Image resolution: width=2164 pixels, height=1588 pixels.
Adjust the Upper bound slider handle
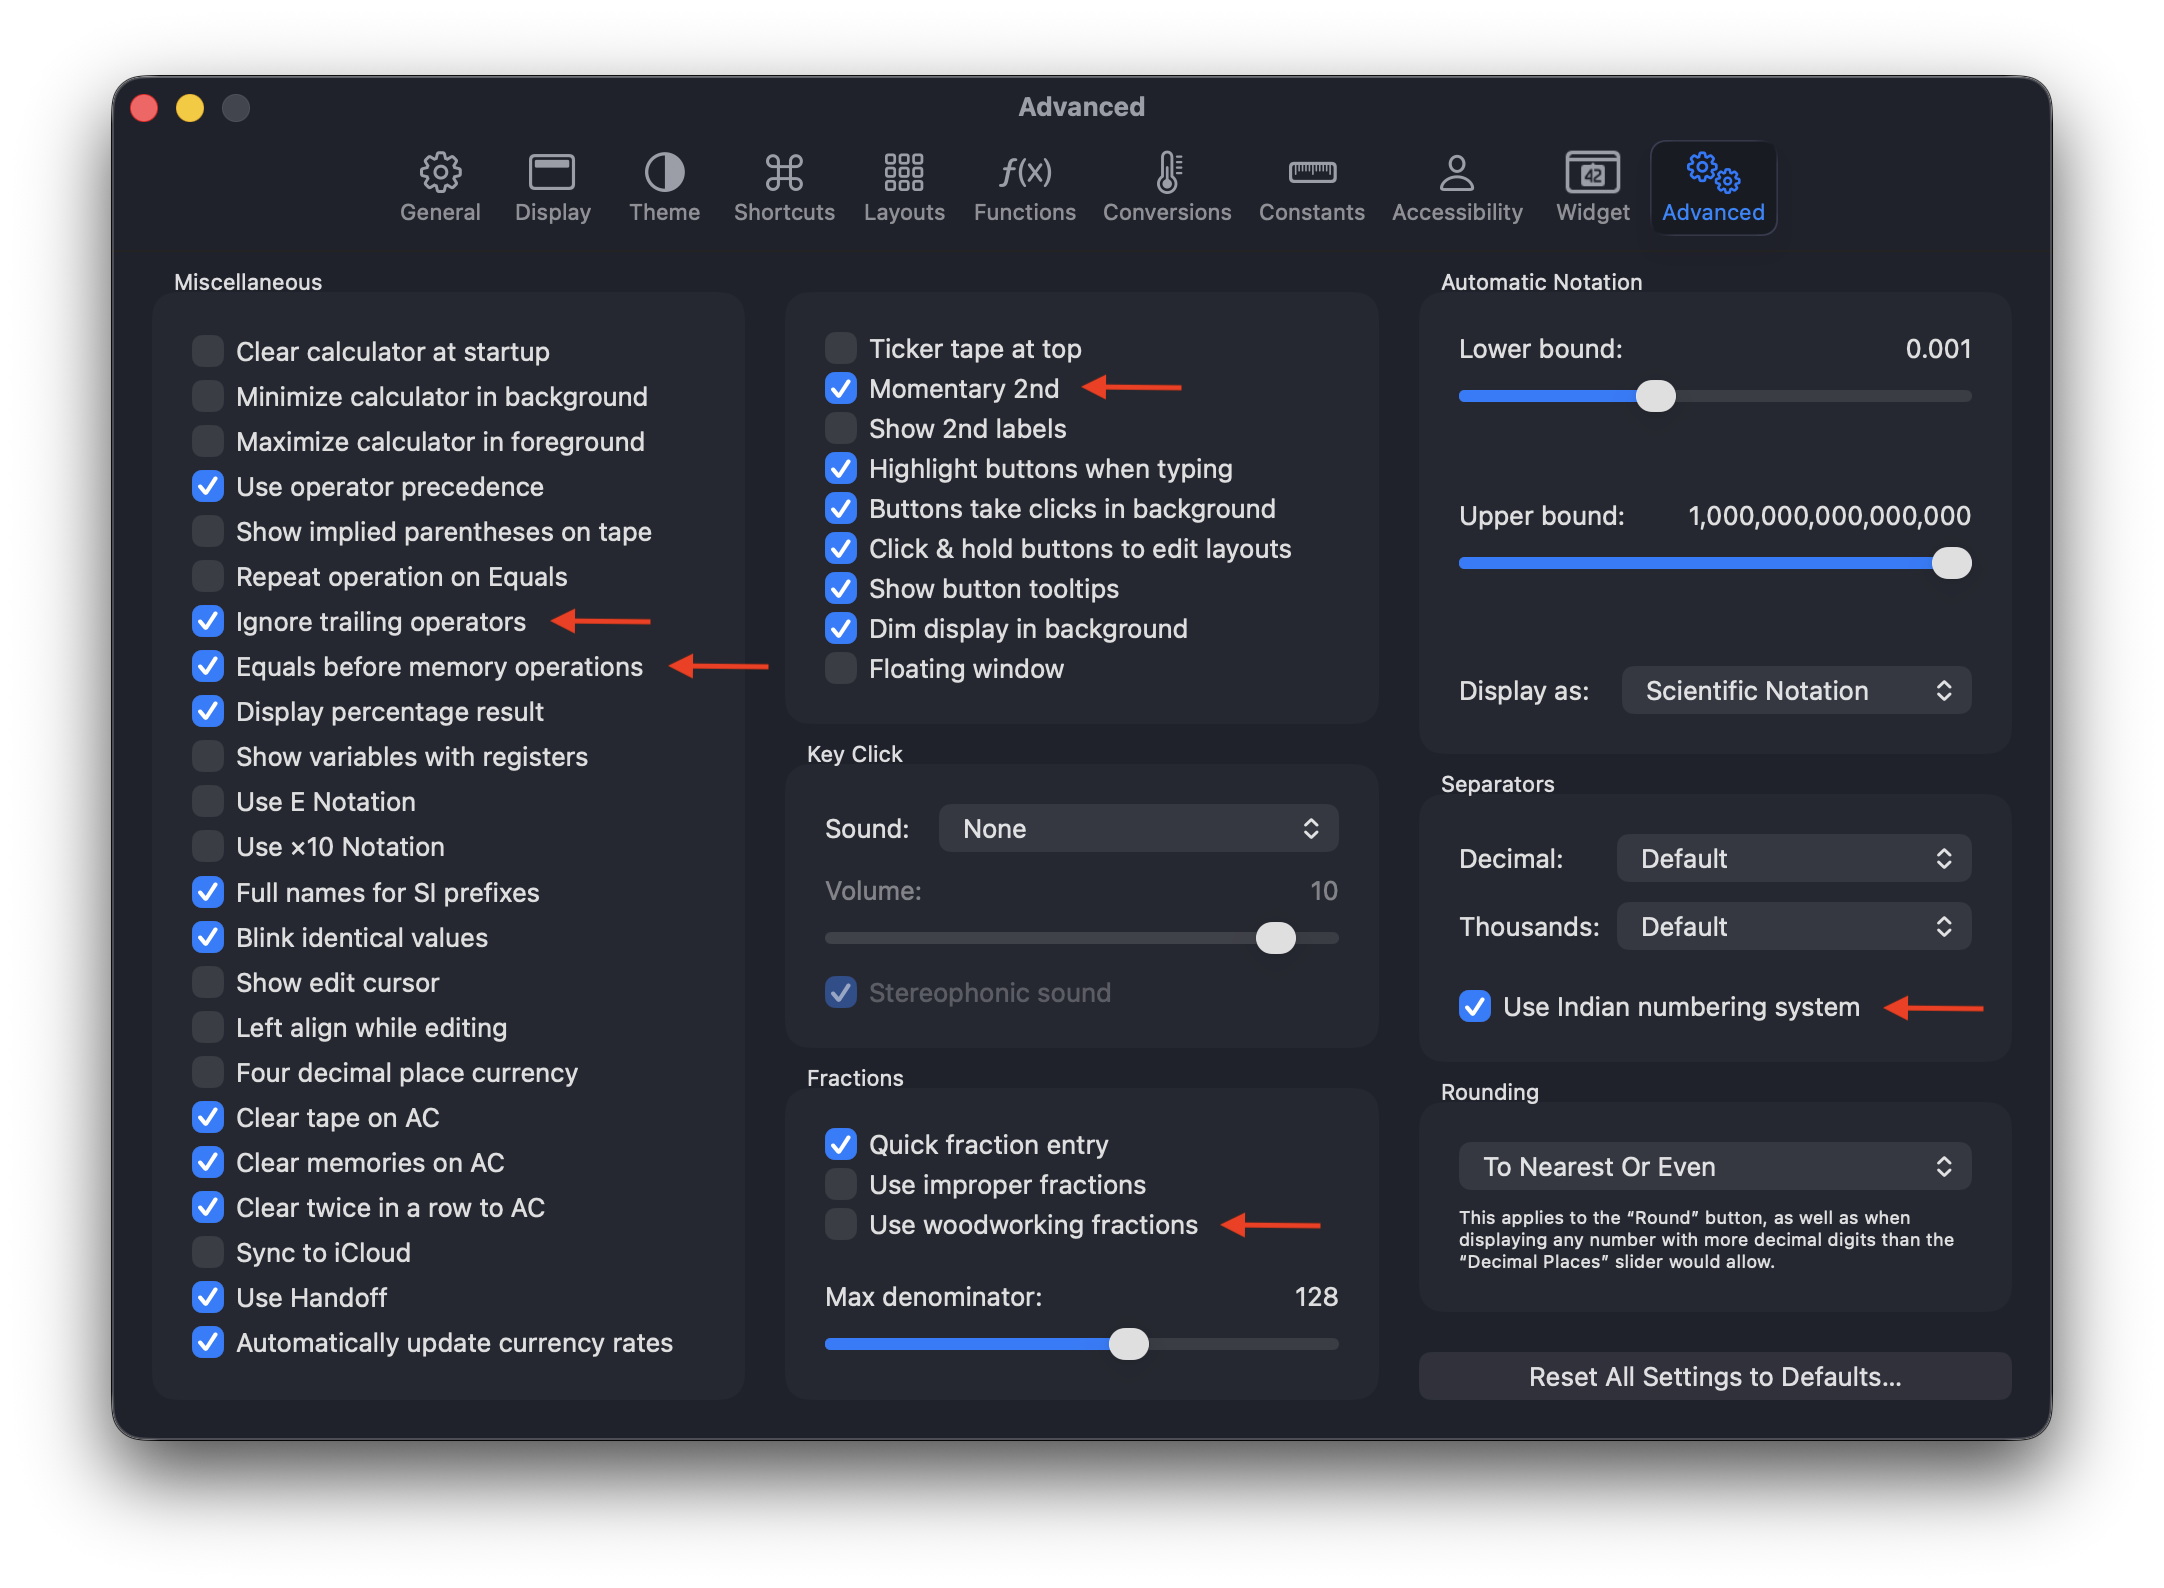coord(1951,563)
